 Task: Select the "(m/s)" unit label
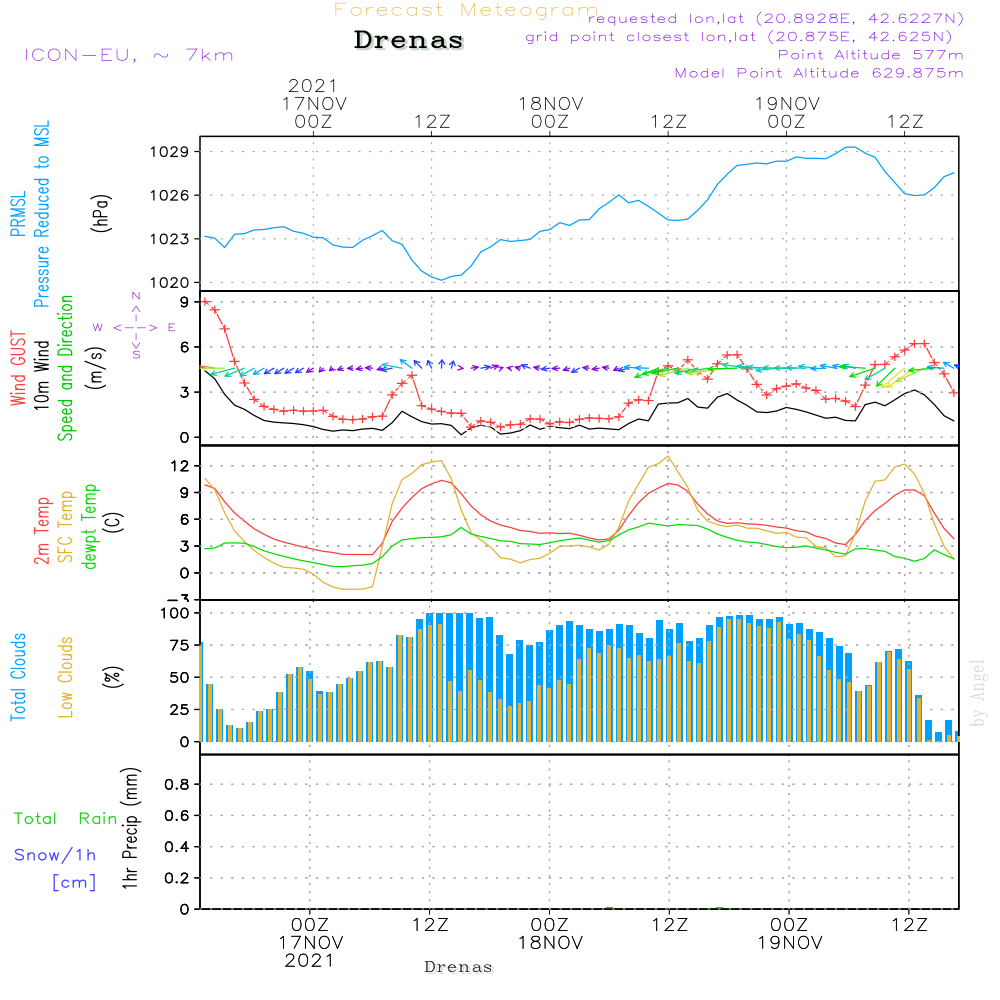[96, 368]
